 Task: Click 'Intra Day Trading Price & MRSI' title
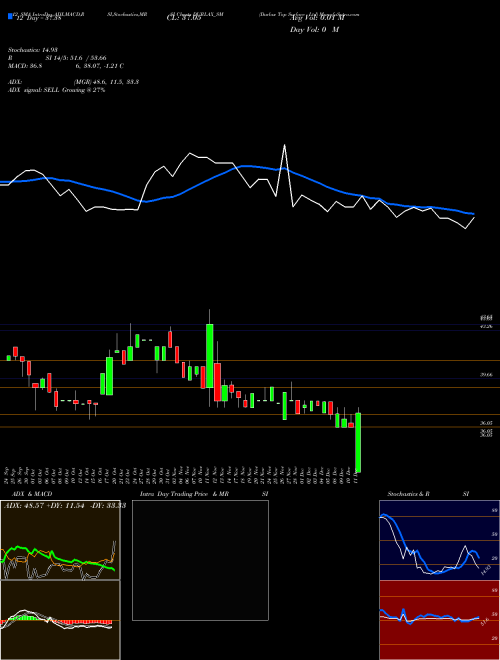[204, 494]
